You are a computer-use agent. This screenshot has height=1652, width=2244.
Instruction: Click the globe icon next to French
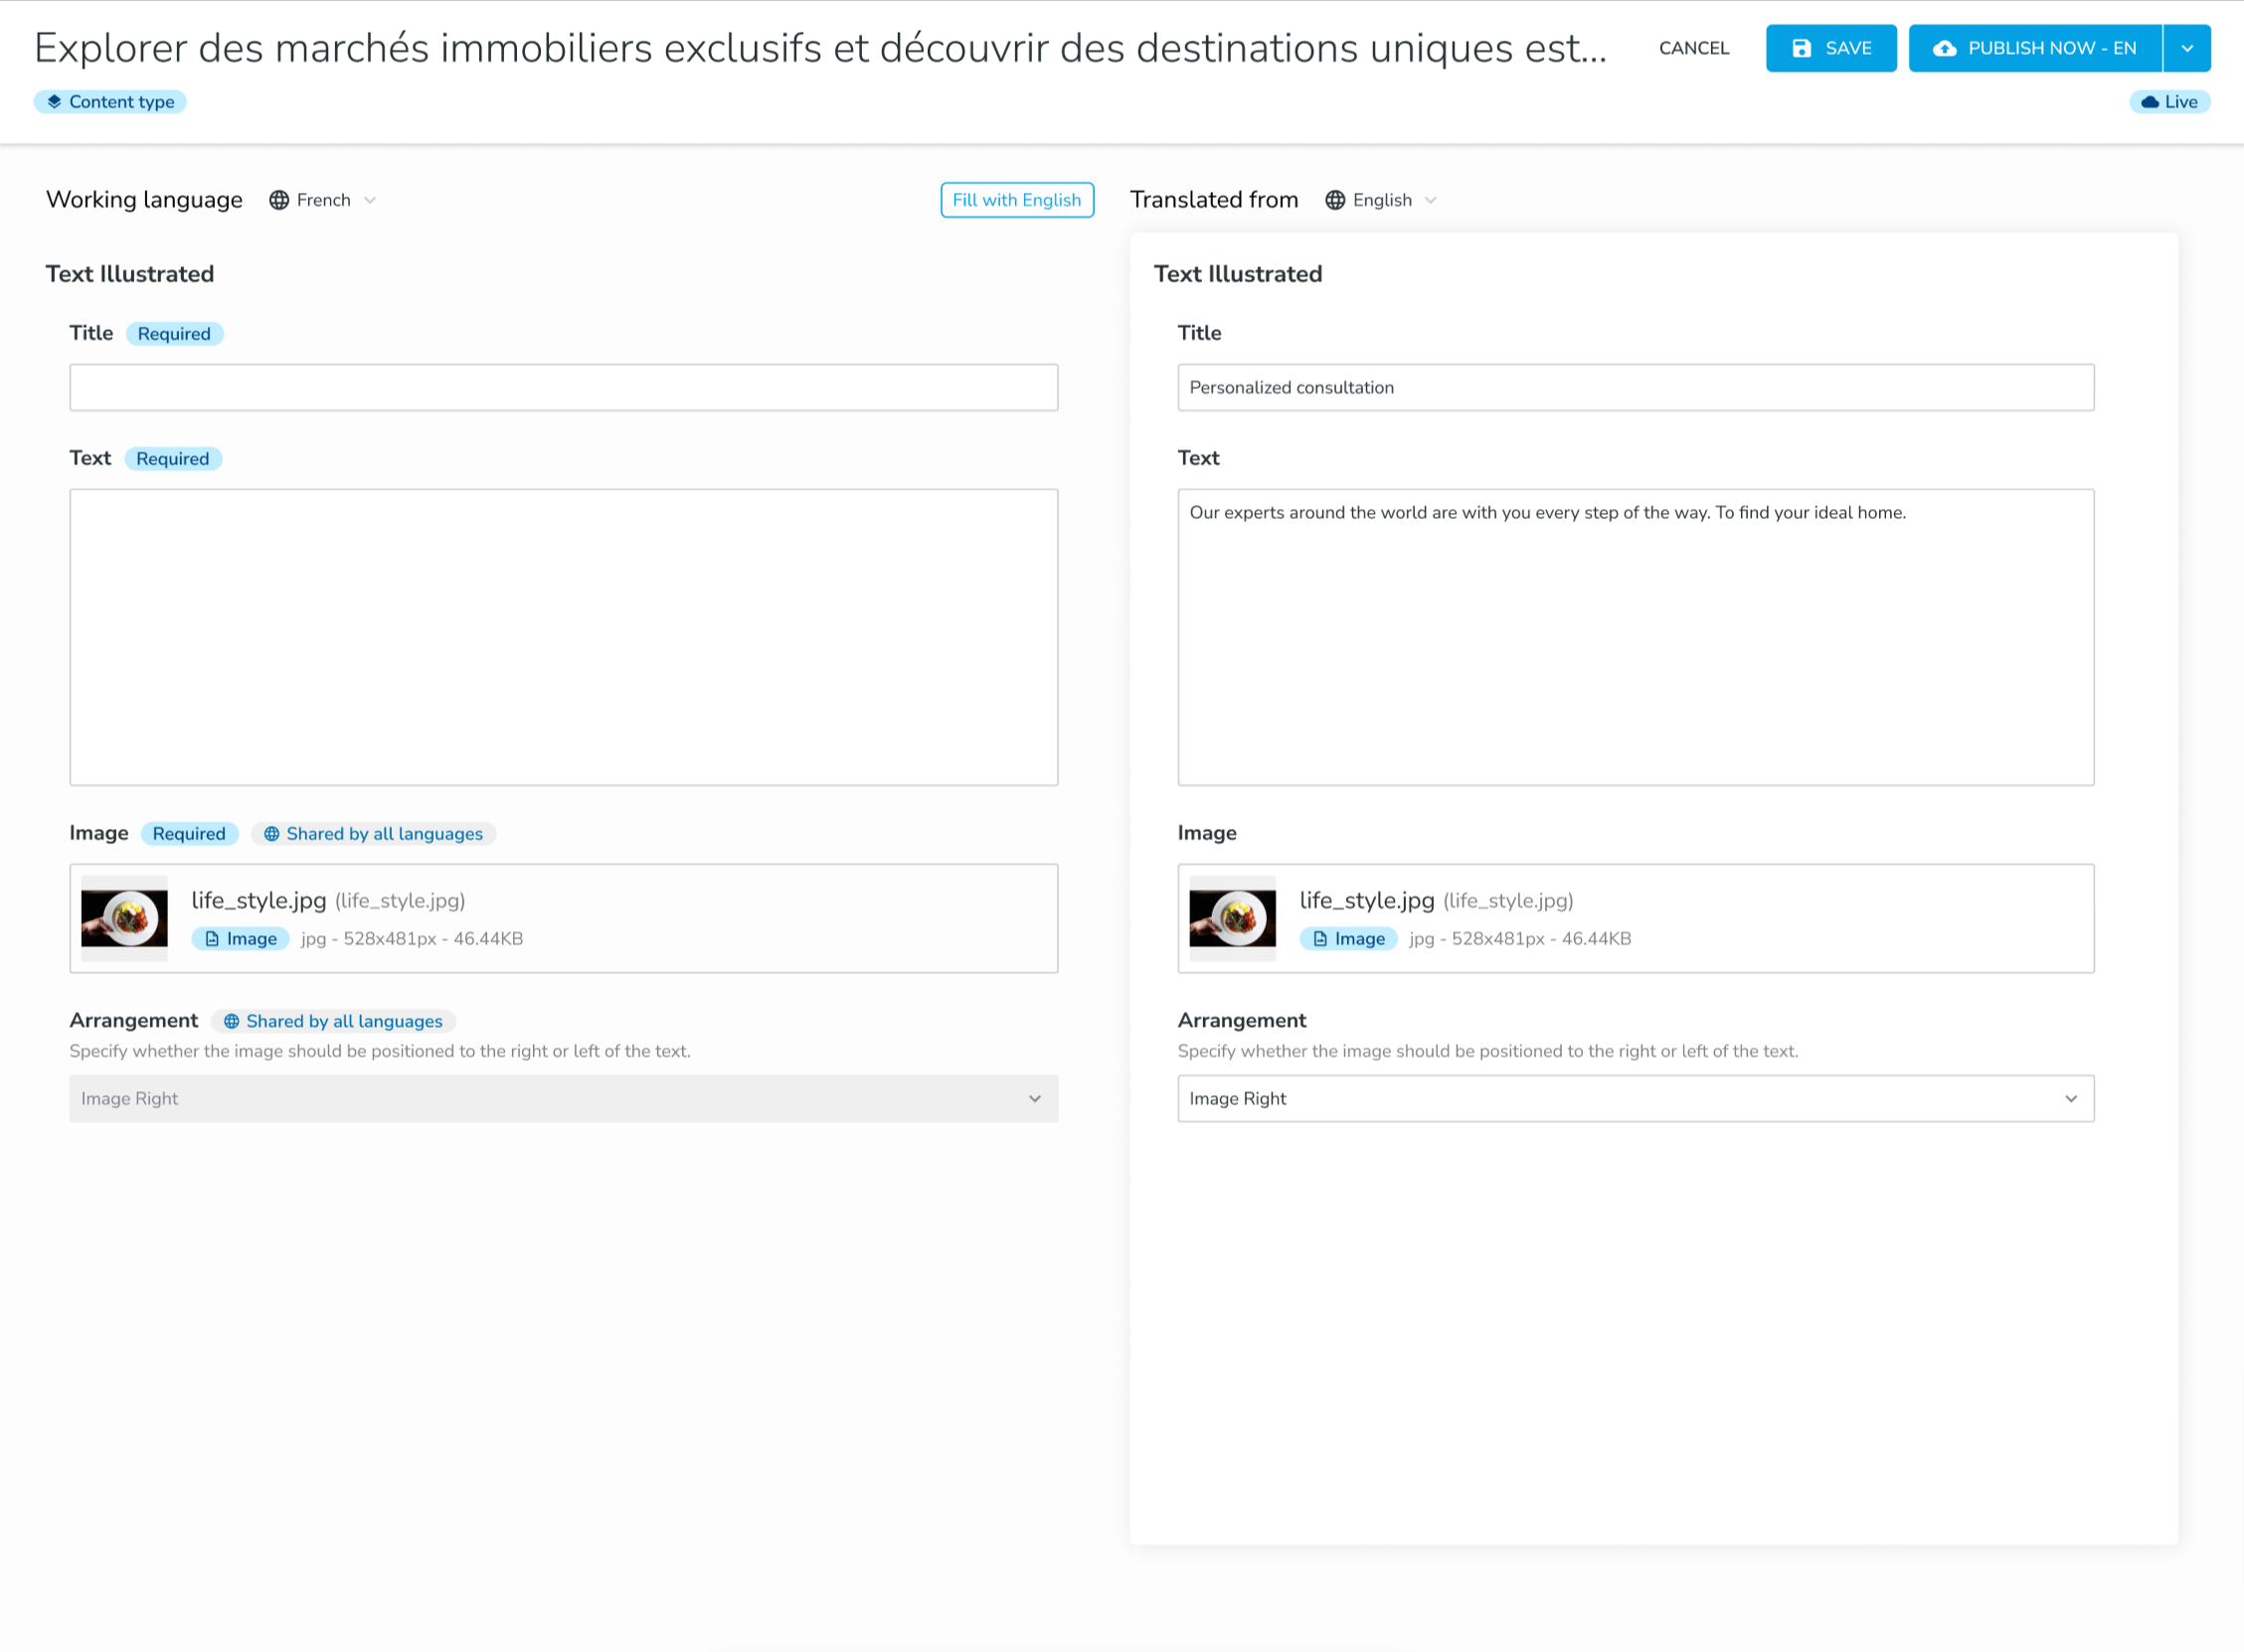pos(279,200)
